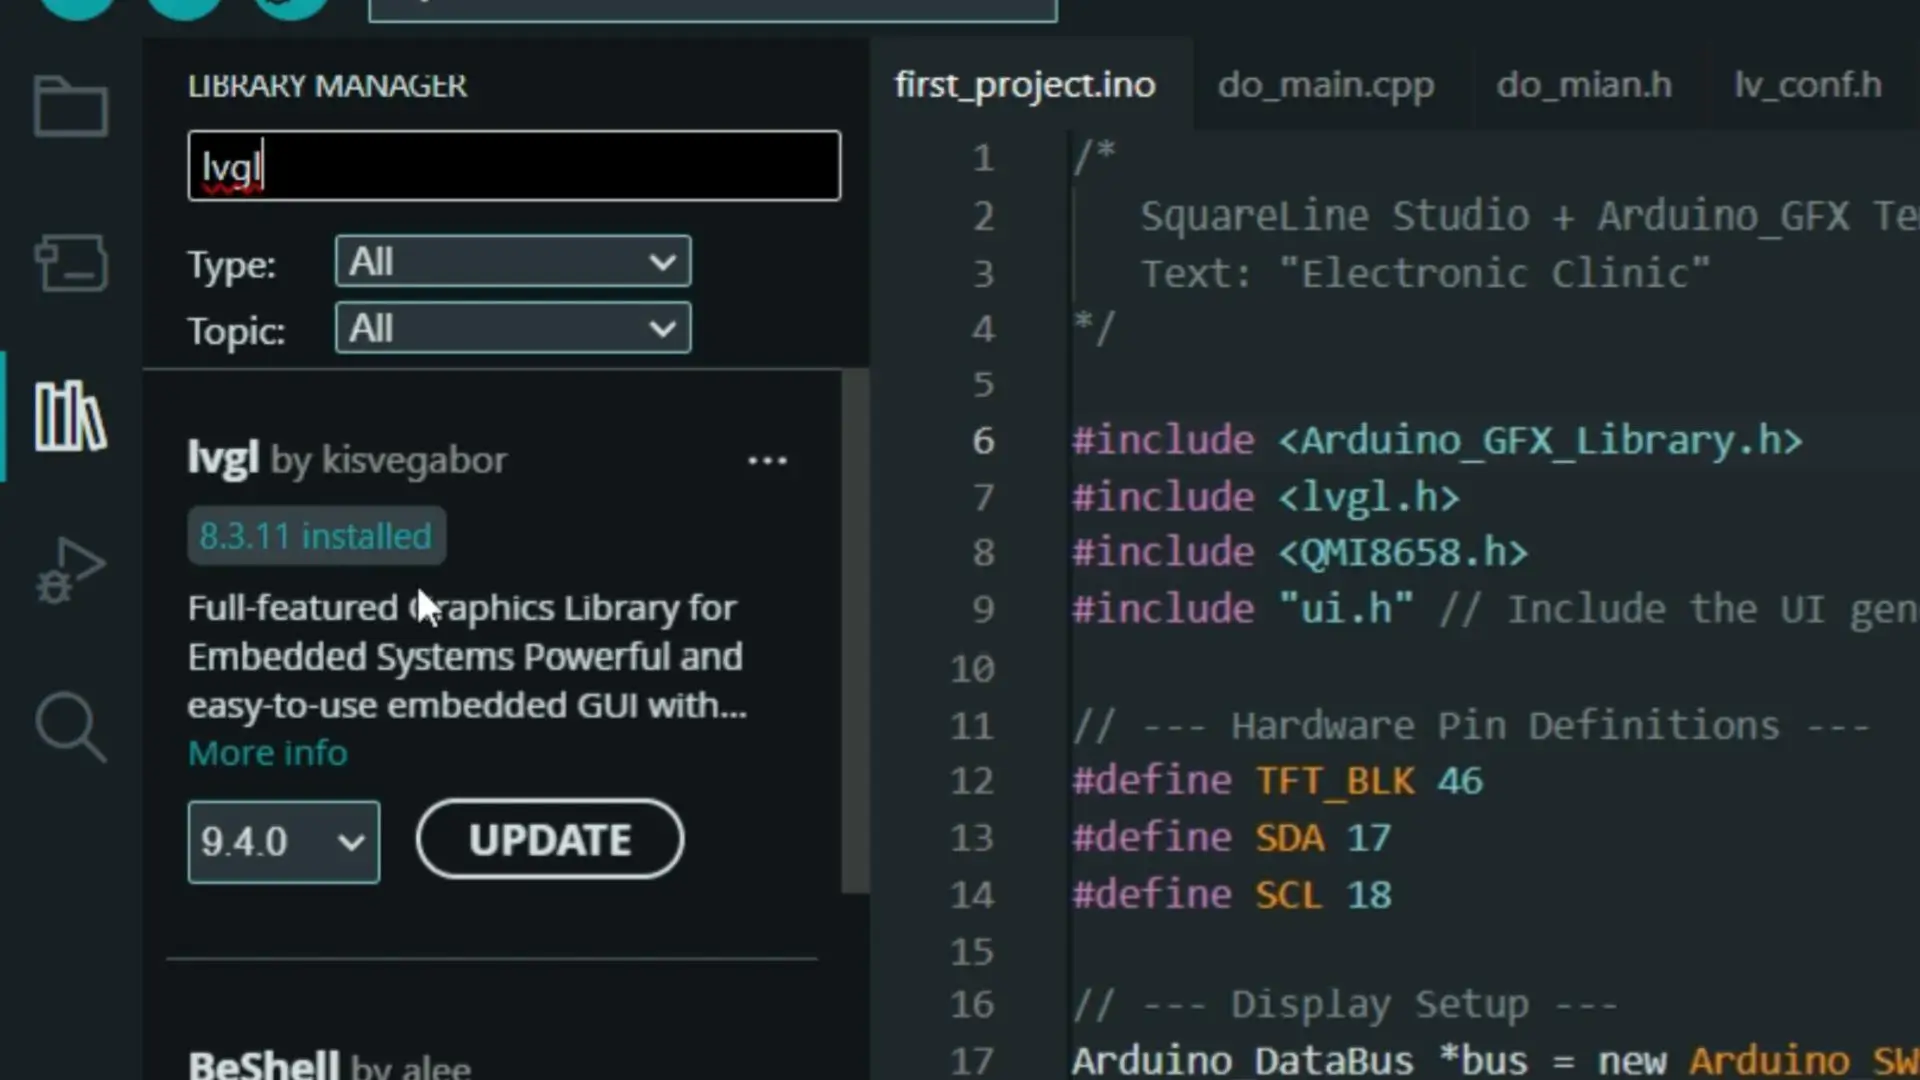Switch to the do_mian.h tab
Screen dimensions: 1920x1080
point(1584,85)
